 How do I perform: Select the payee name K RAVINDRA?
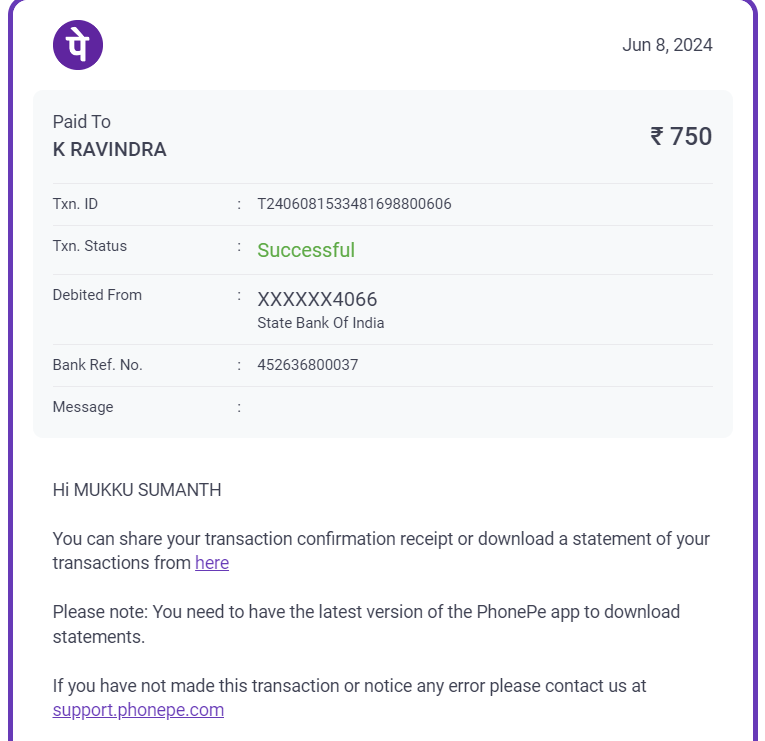110,150
